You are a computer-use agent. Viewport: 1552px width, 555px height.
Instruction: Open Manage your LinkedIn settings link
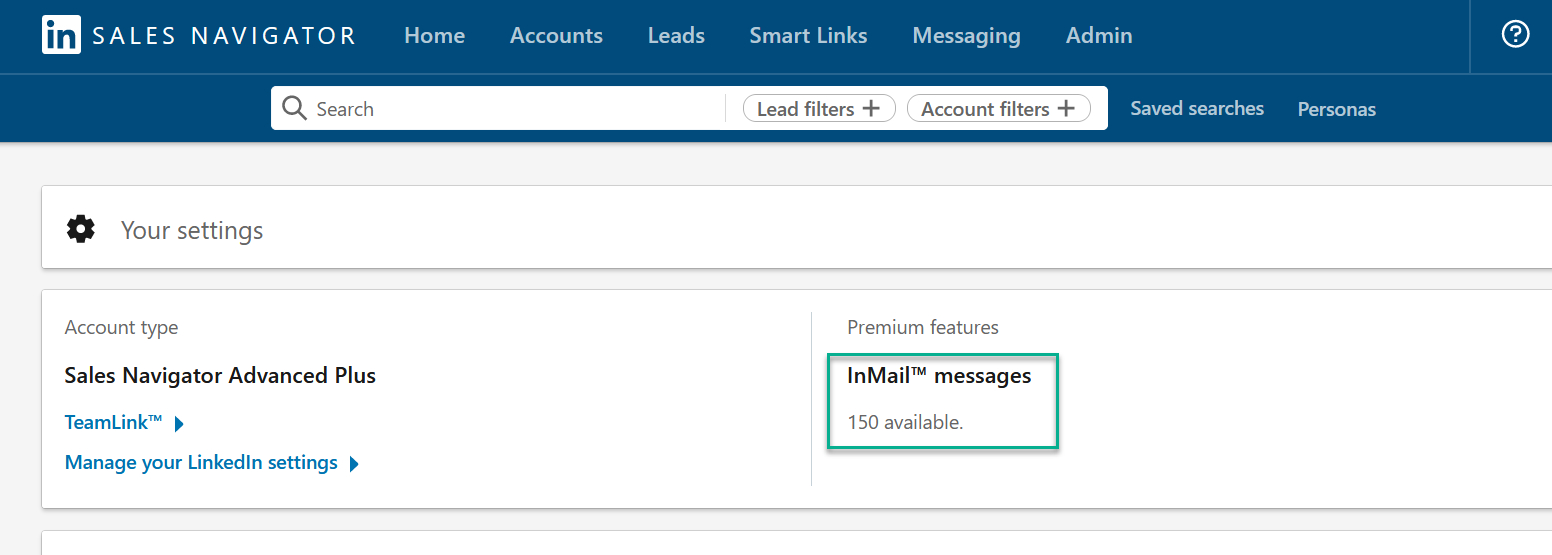201,463
